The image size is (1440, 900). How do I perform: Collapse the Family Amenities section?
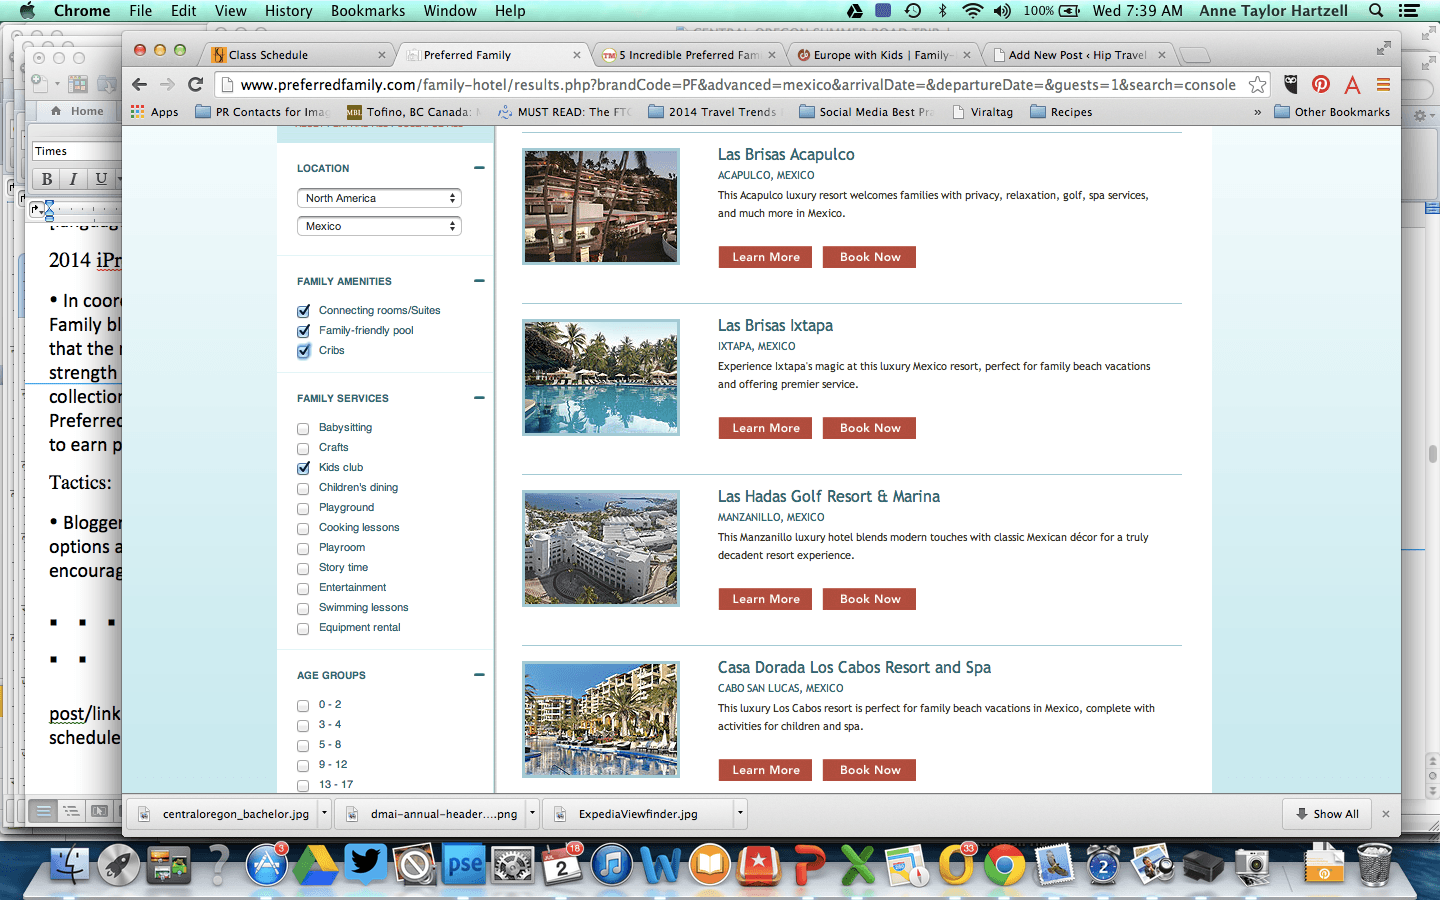(x=479, y=281)
